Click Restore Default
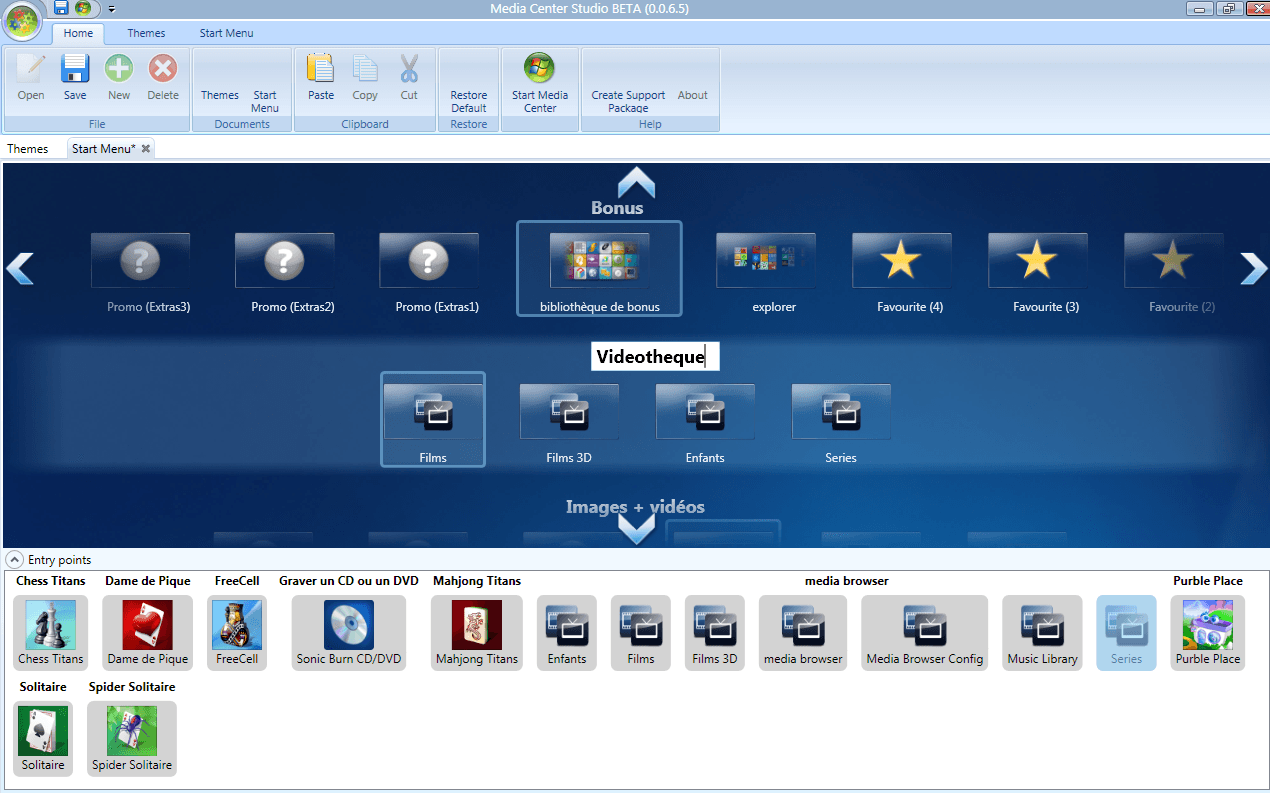This screenshot has width=1270, height=793. tap(469, 101)
